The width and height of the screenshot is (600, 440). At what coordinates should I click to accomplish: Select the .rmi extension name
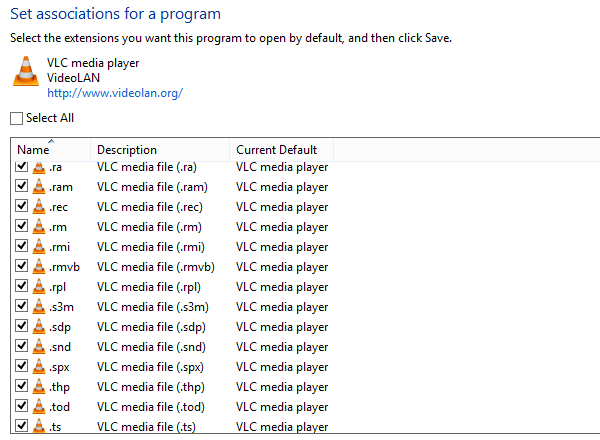pyautogui.click(x=59, y=247)
